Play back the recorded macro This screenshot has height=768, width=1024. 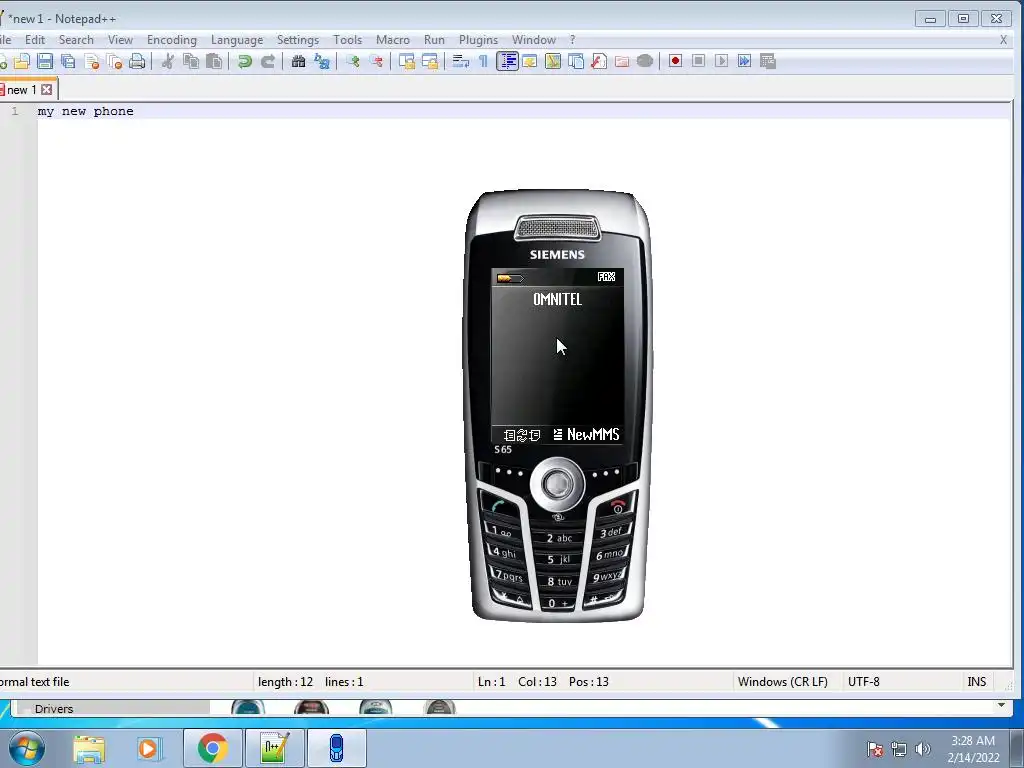tap(722, 61)
